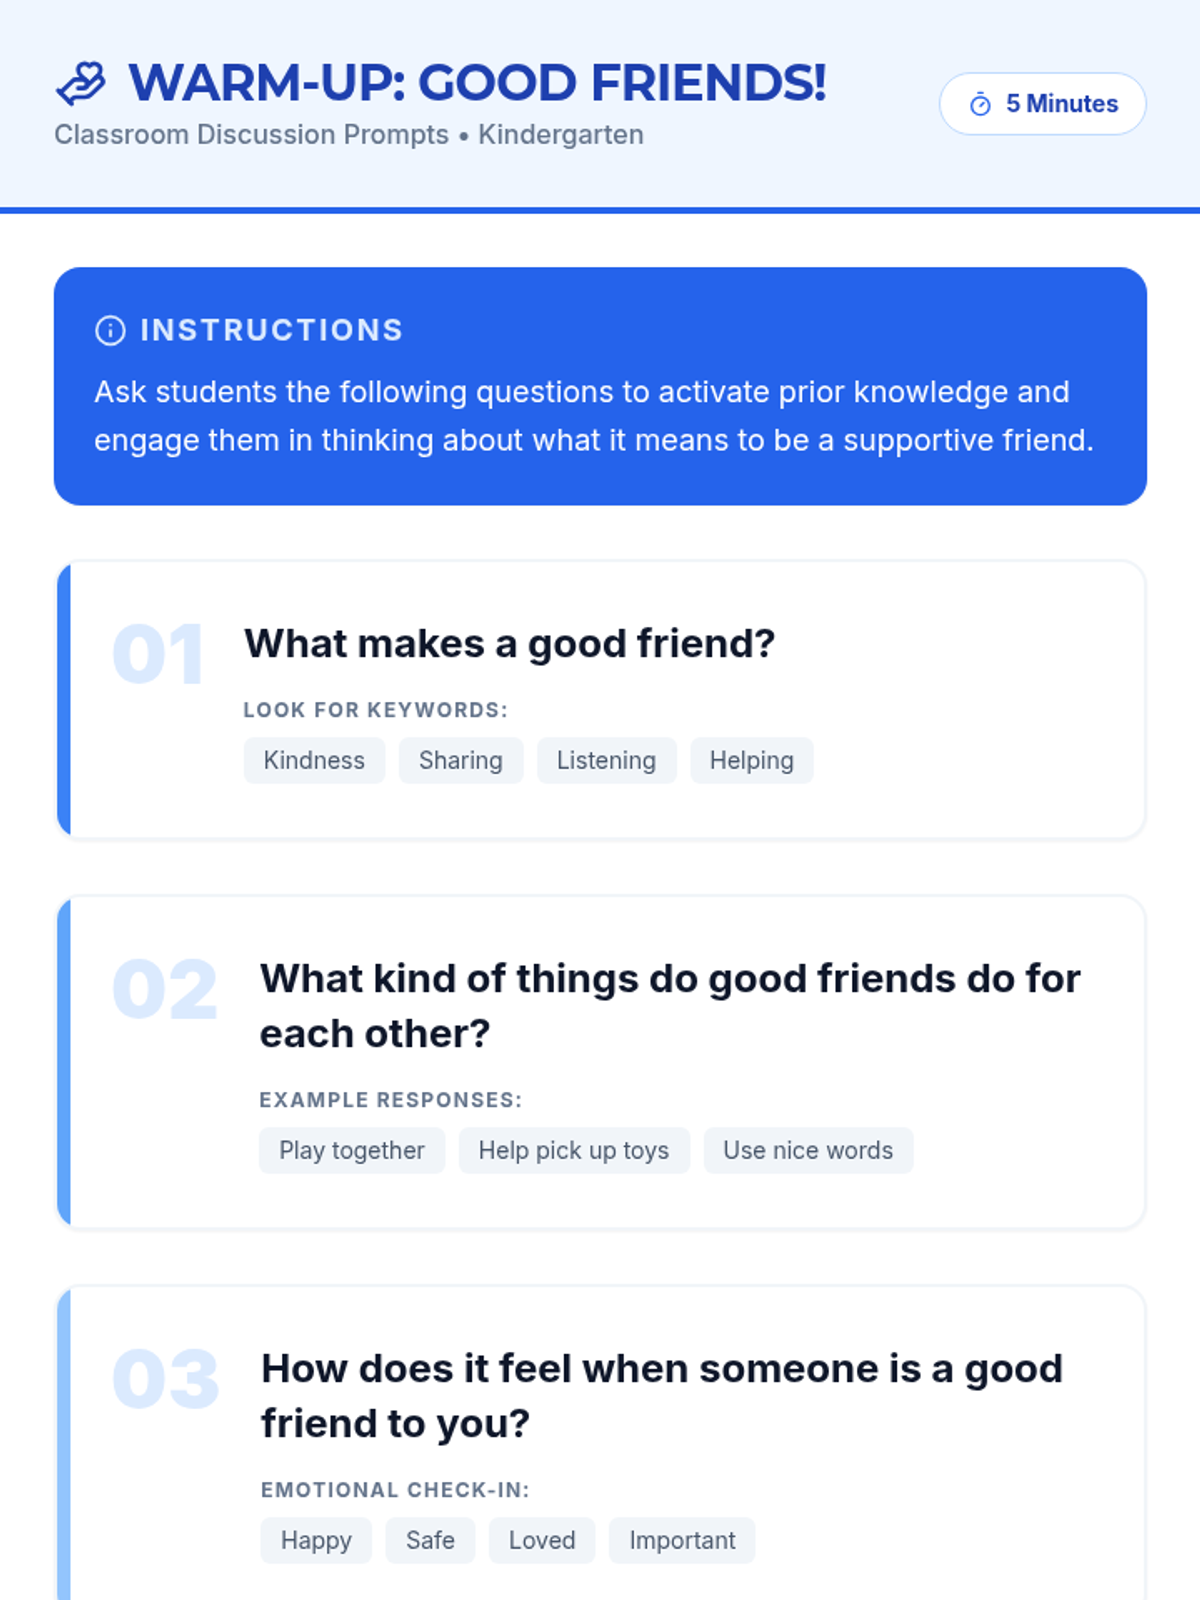Click the timer icon beside 5 Minutes
Viewport: 1200px width, 1600px height.
pos(980,104)
